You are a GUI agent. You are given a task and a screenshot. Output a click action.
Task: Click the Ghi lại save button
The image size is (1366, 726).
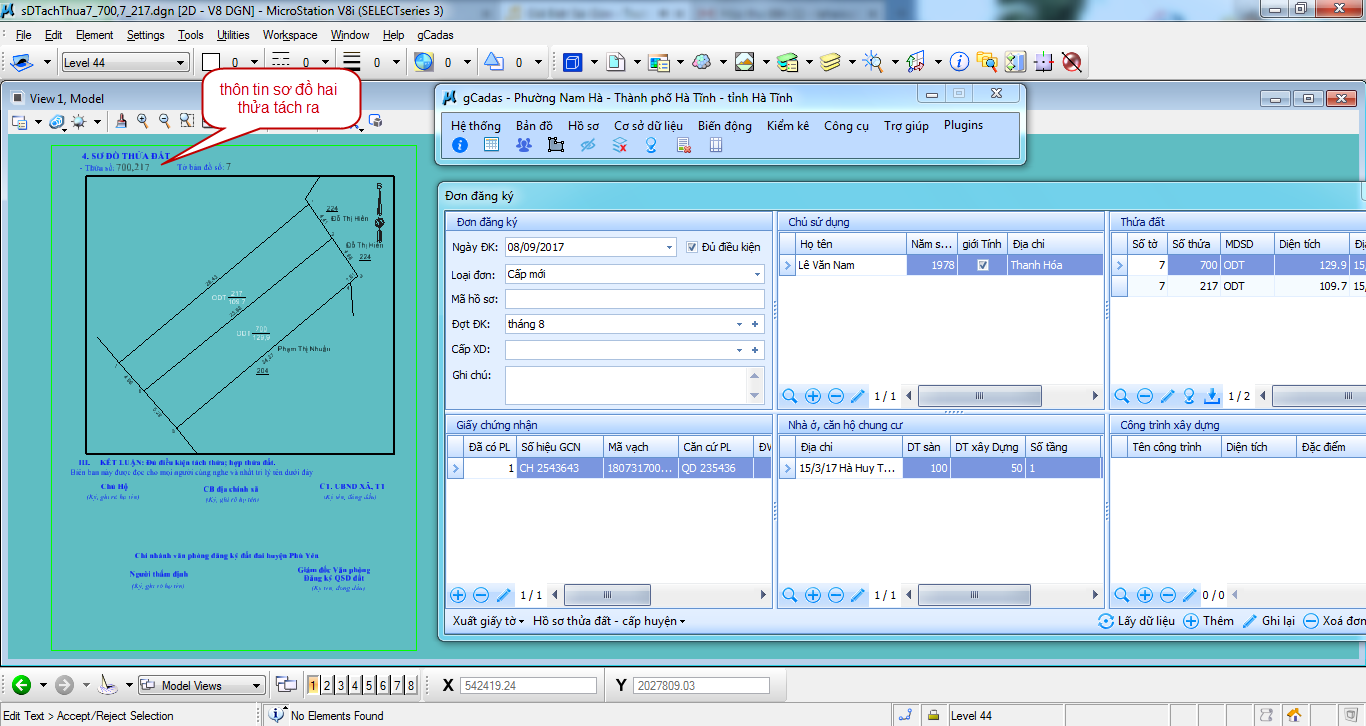coord(1268,621)
